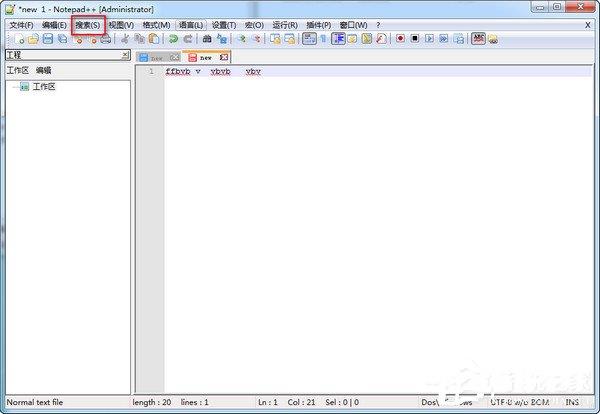This screenshot has height=414, width=600.
Task: Click the INS indicator in status bar
Action: tap(572, 402)
